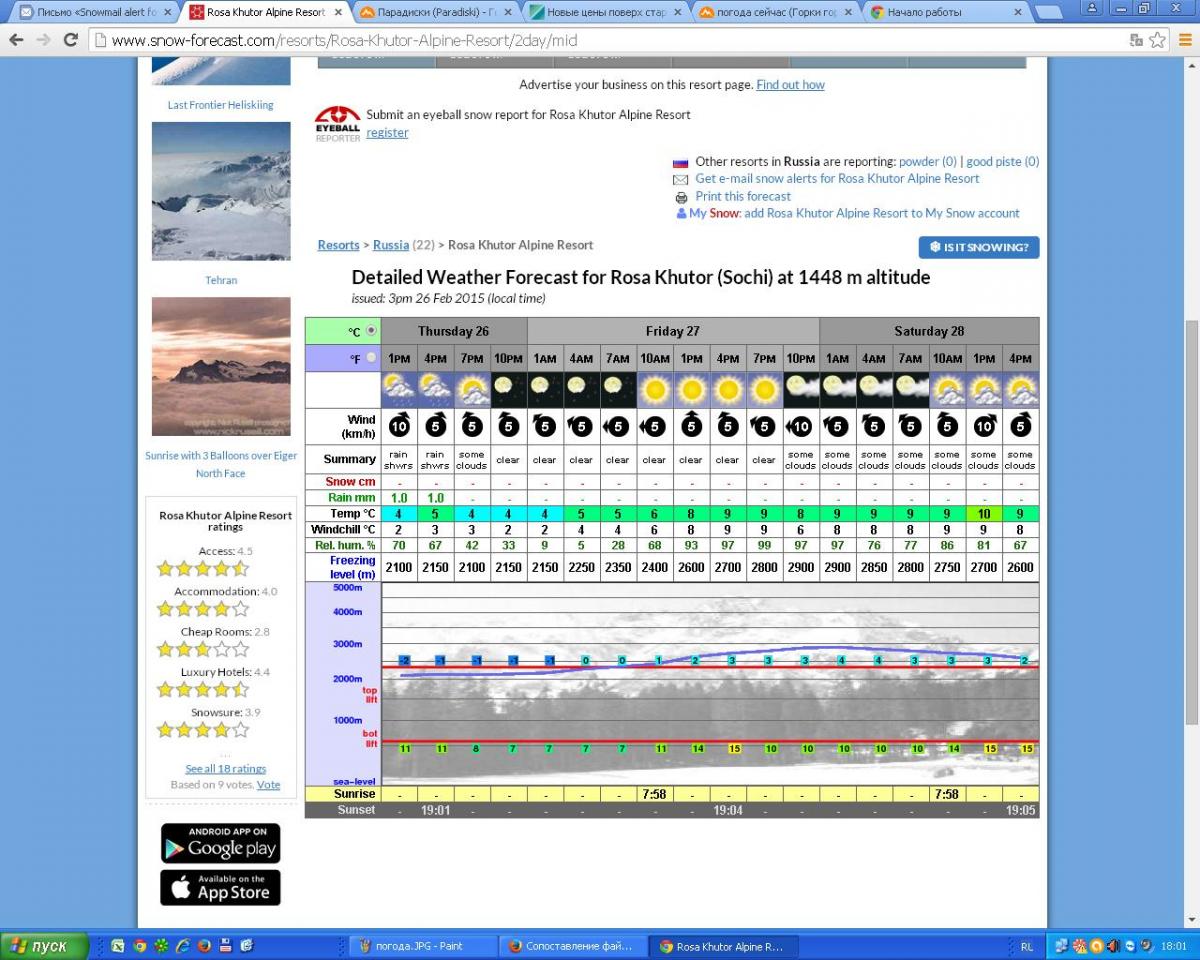
Task: Click the RL language indicator in taskbar
Action: tap(1027, 946)
